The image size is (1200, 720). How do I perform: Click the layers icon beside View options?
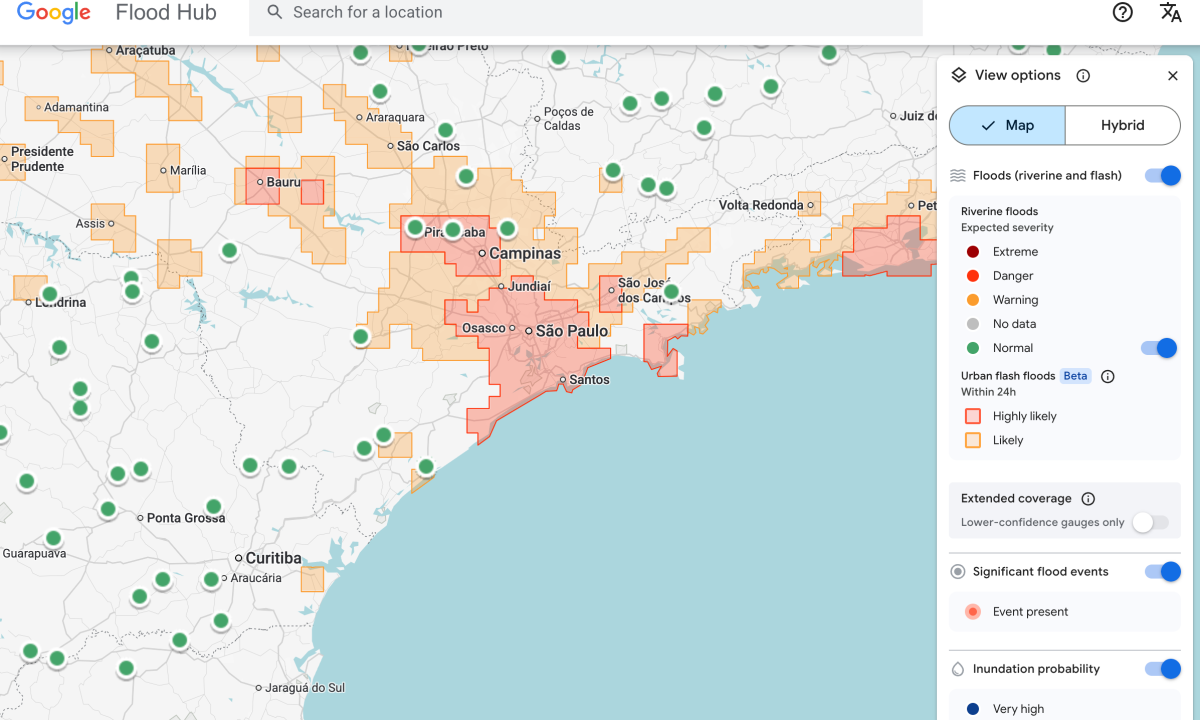click(x=959, y=75)
